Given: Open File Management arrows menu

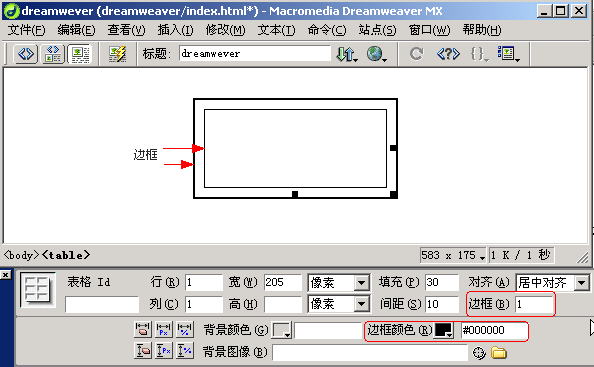Looking at the screenshot, I should click(x=347, y=54).
